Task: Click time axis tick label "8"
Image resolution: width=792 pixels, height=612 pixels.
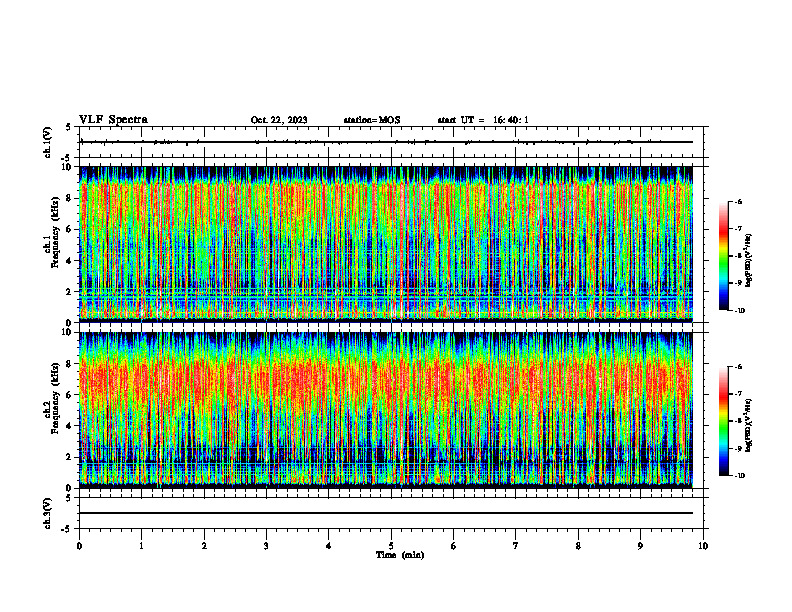Action: pos(578,546)
